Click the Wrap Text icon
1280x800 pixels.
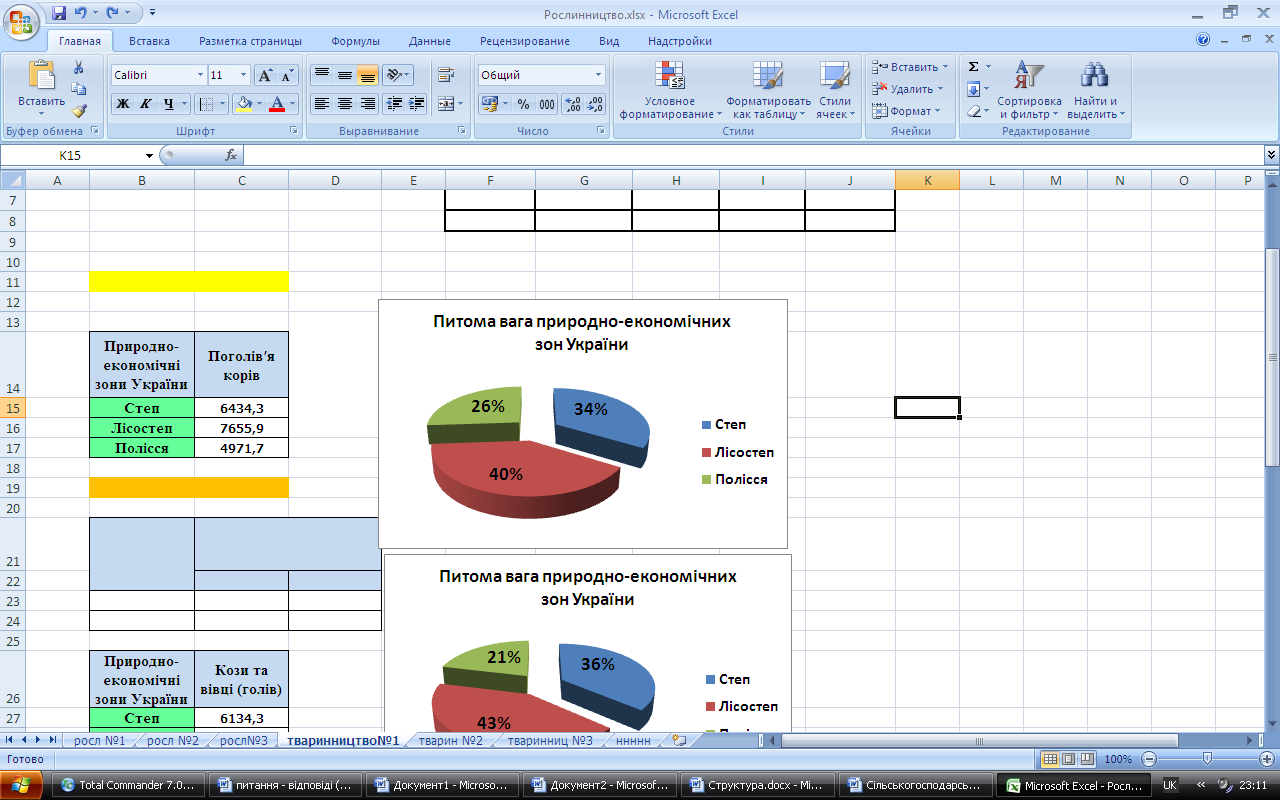click(x=446, y=75)
